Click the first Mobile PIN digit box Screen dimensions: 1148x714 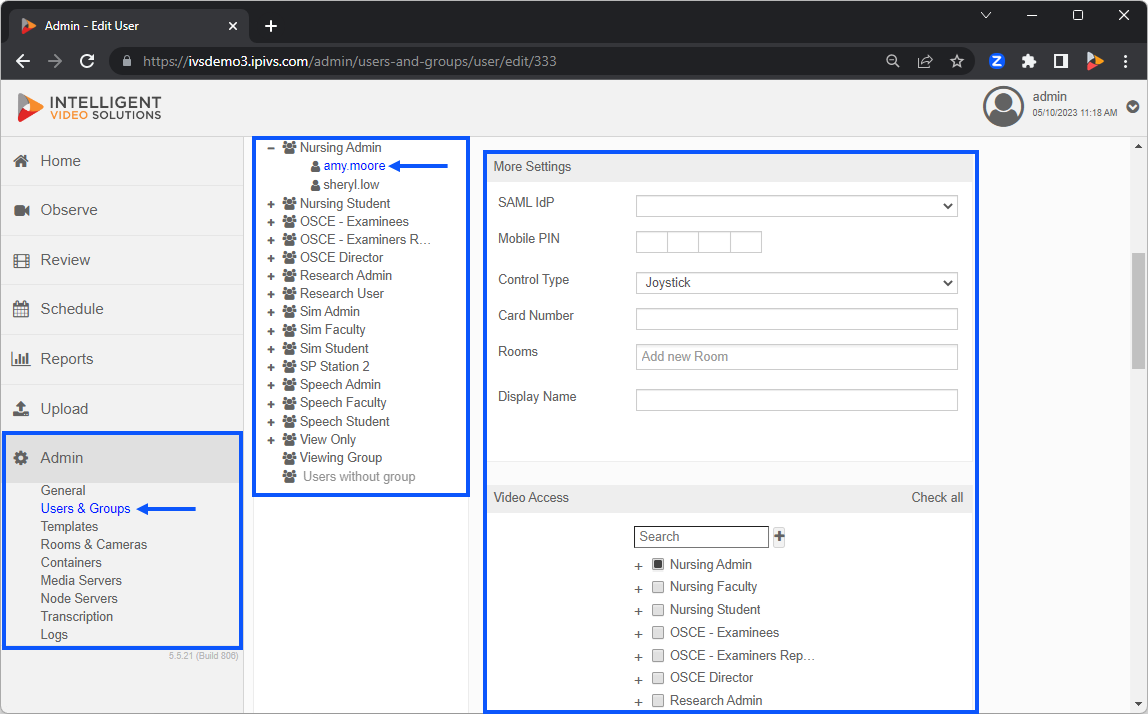652,242
